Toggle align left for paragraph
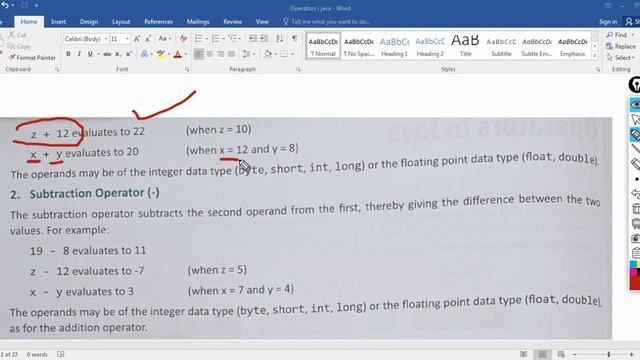This screenshot has height=360, width=640. (x=199, y=54)
